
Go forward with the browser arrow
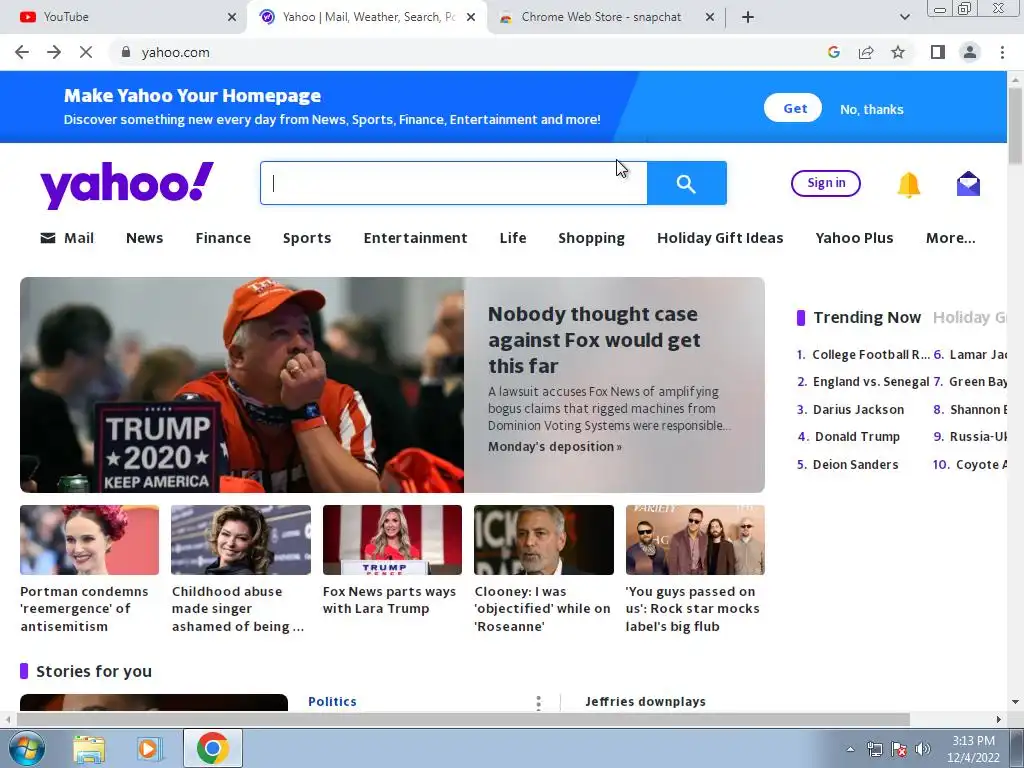[54, 52]
